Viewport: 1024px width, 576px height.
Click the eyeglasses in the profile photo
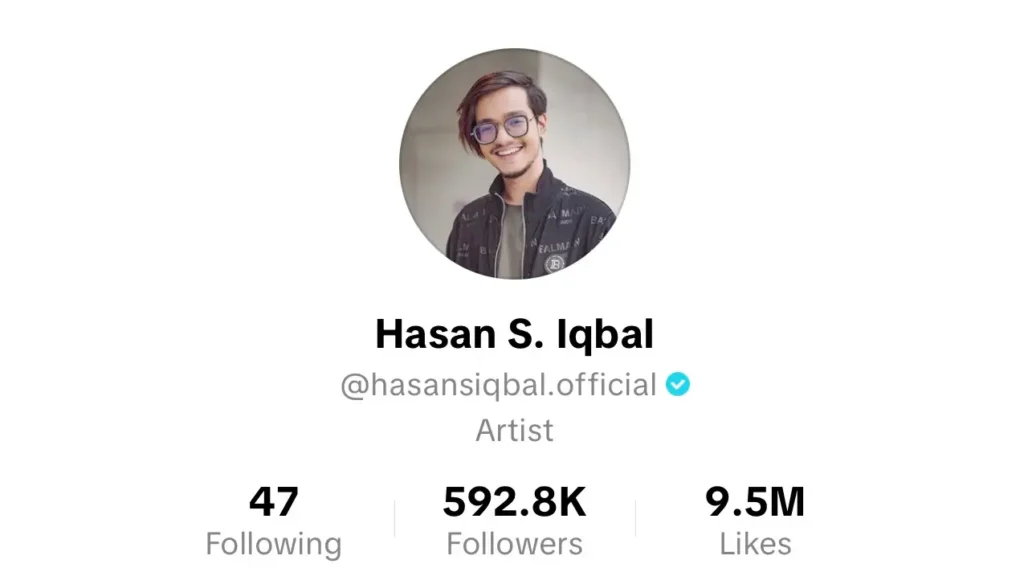click(504, 129)
